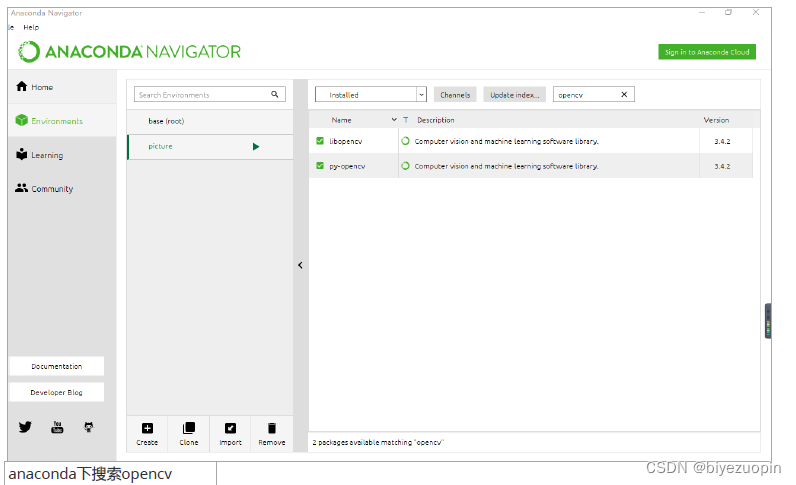Open the Home section
This screenshot has height=485, width=796.
pyautogui.click(x=62, y=87)
